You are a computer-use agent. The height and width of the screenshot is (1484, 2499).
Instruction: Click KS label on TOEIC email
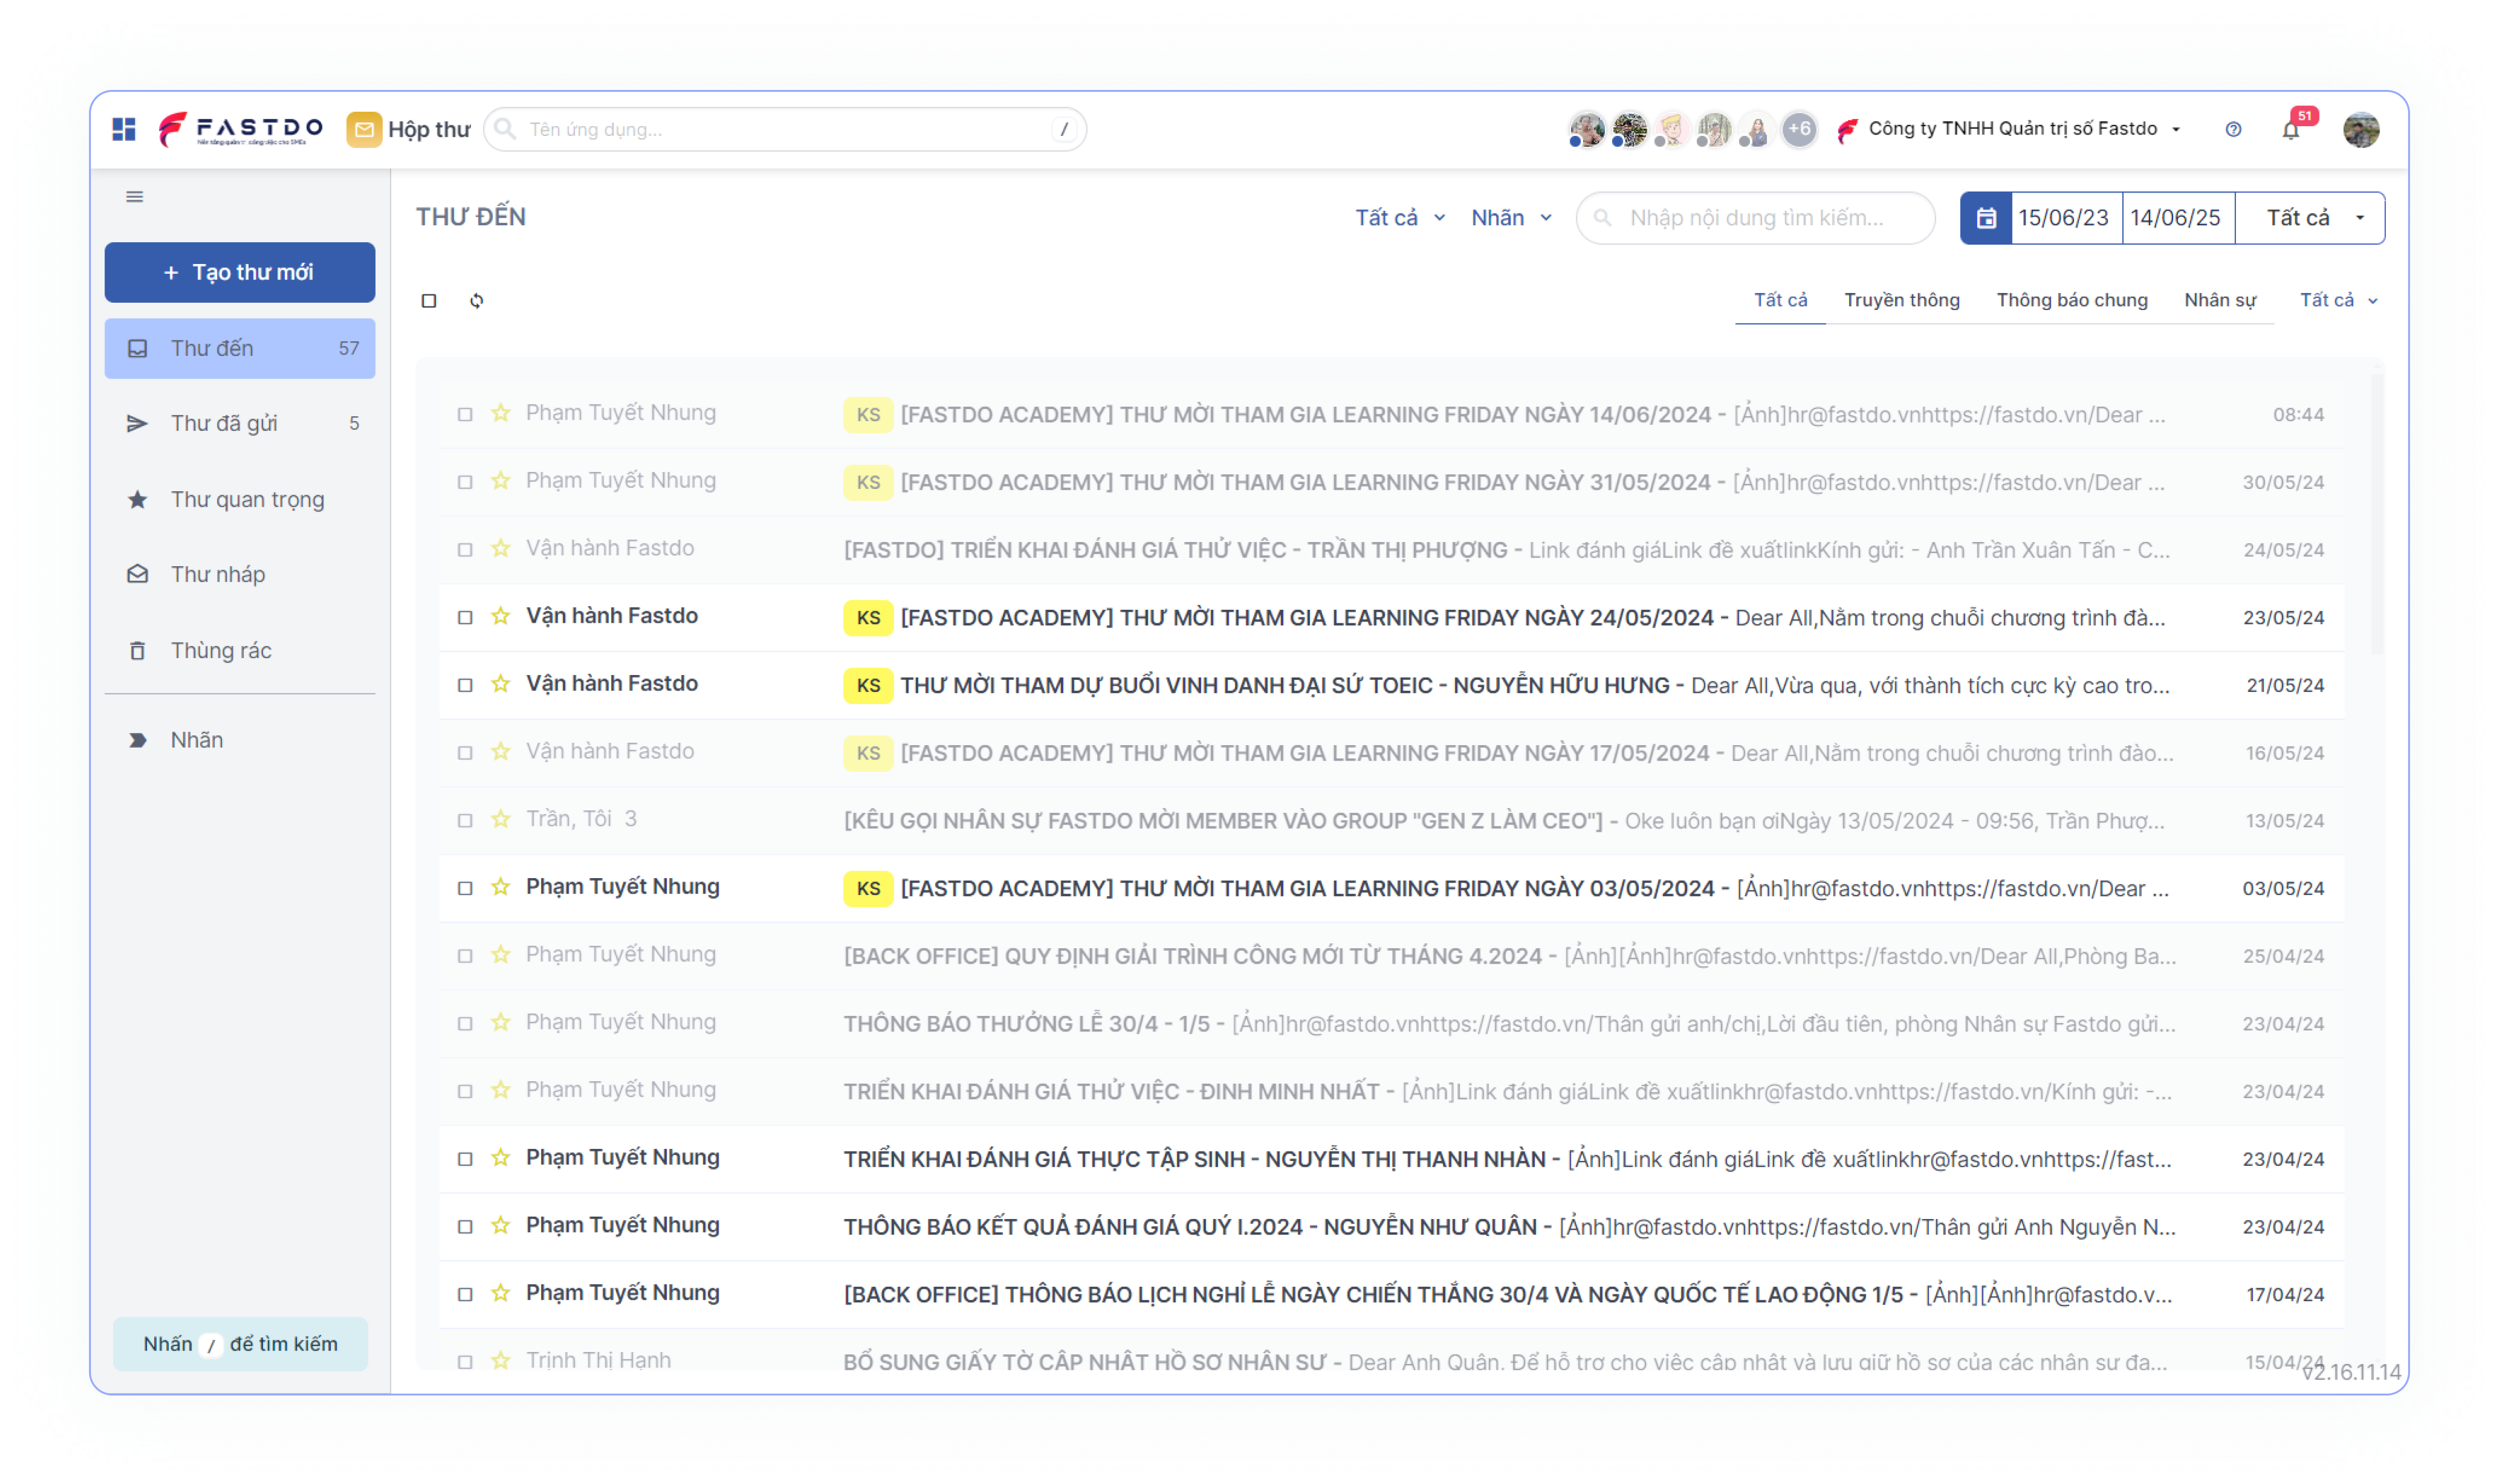point(868,685)
